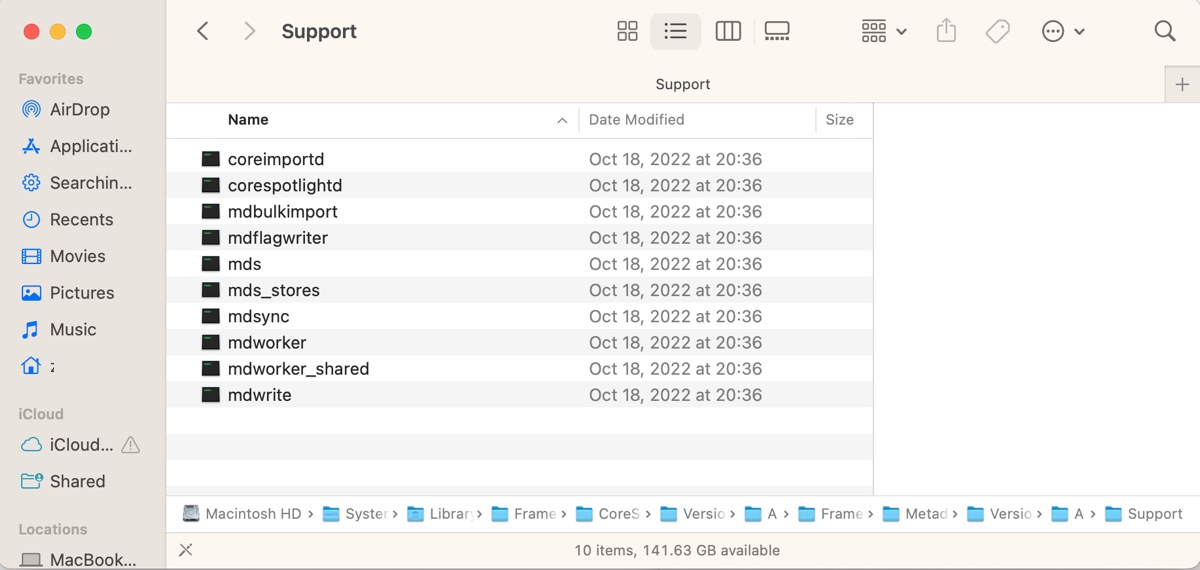This screenshot has height=570, width=1200.
Task: Click the CoreS folder in path bar
Action: click(609, 514)
